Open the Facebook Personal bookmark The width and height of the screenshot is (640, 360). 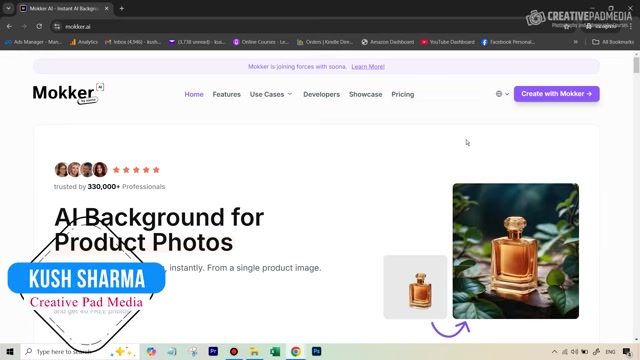coord(508,42)
